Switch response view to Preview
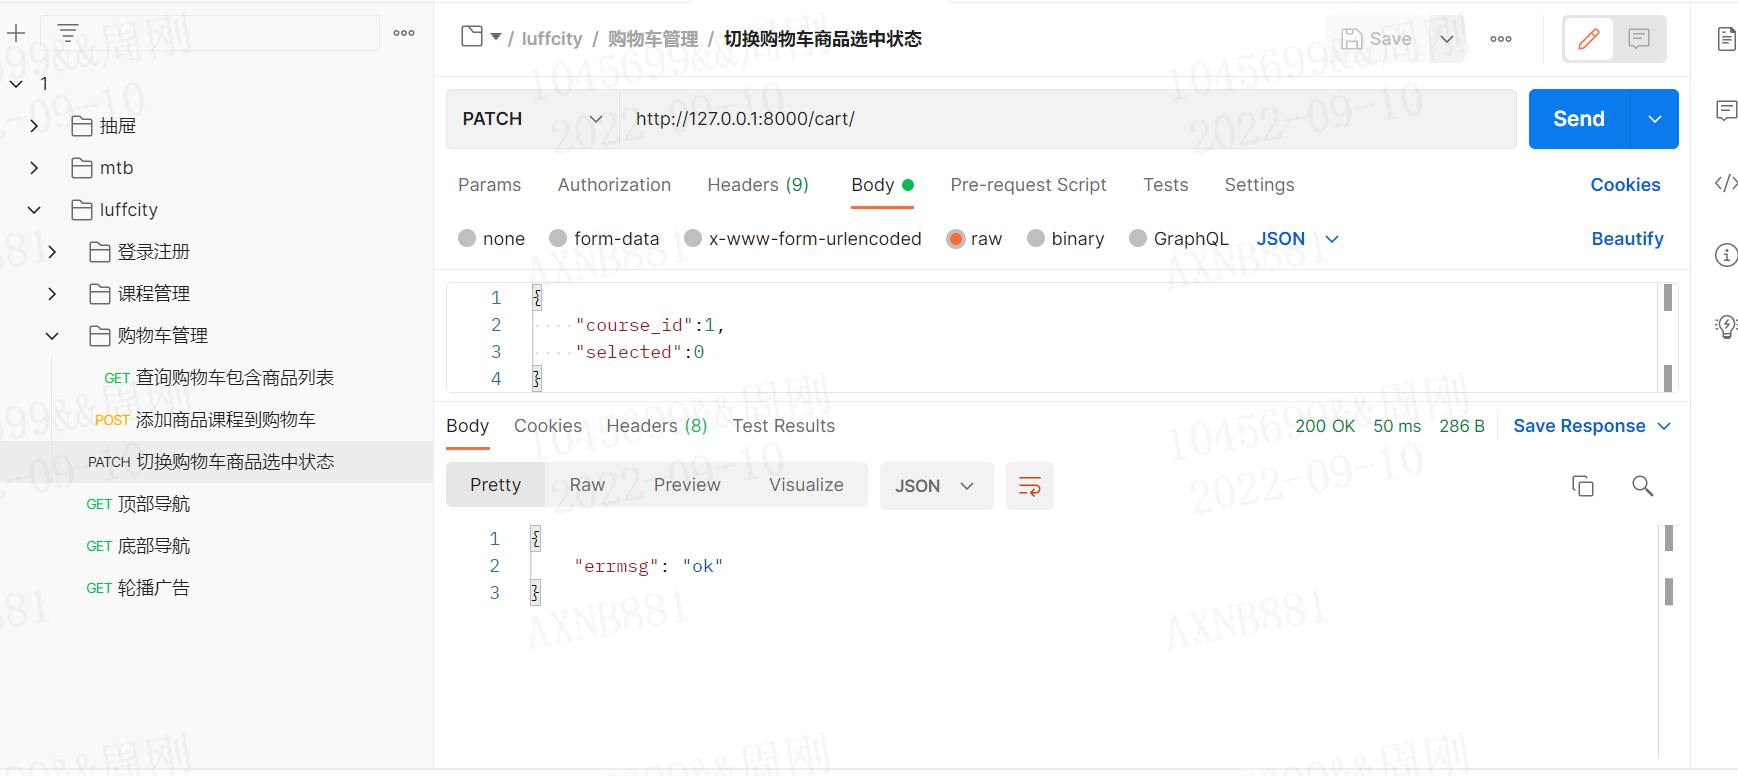1738x776 pixels. coord(687,485)
